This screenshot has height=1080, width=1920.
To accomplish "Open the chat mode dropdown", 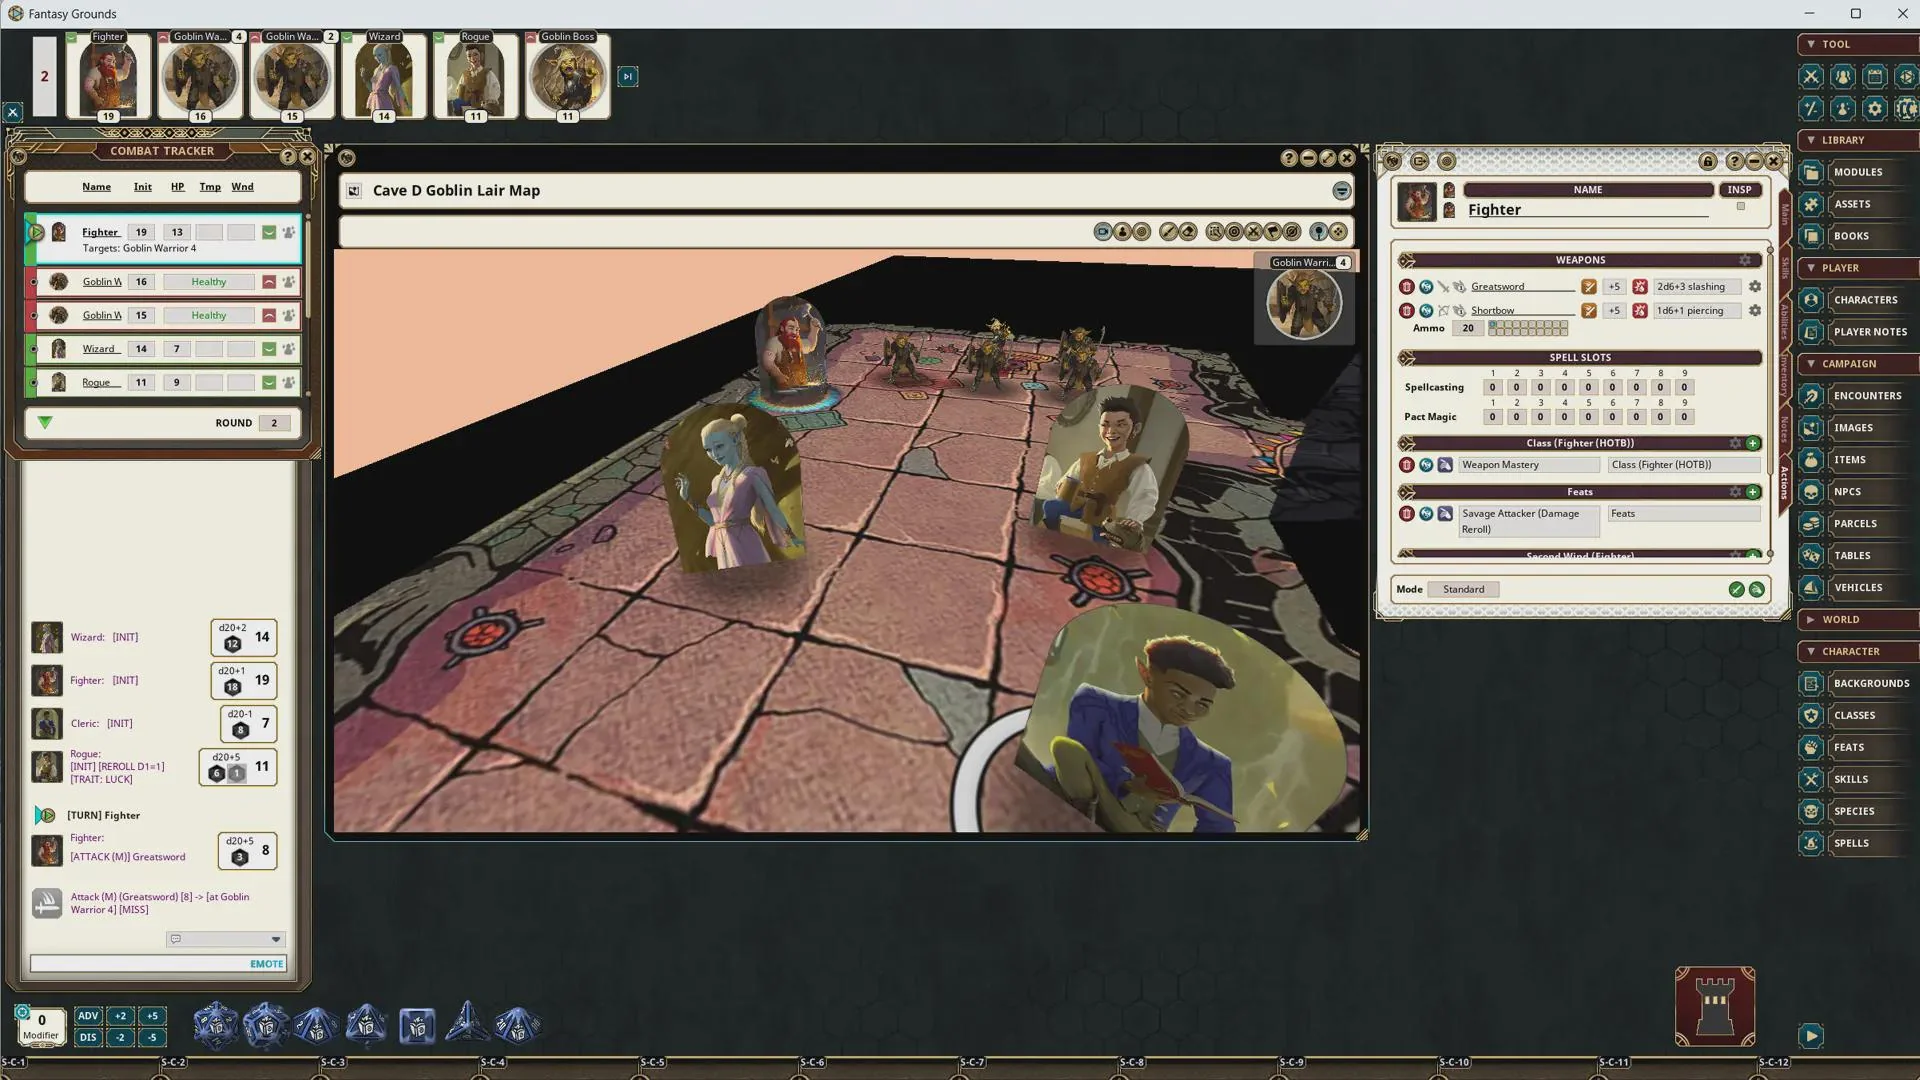I will point(226,940).
